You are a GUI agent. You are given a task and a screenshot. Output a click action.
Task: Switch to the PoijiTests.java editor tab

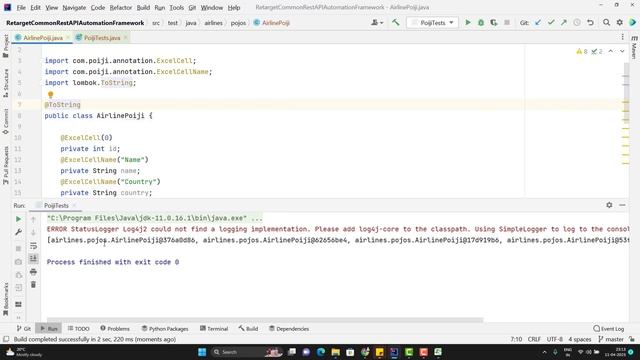[x=102, y=38]
